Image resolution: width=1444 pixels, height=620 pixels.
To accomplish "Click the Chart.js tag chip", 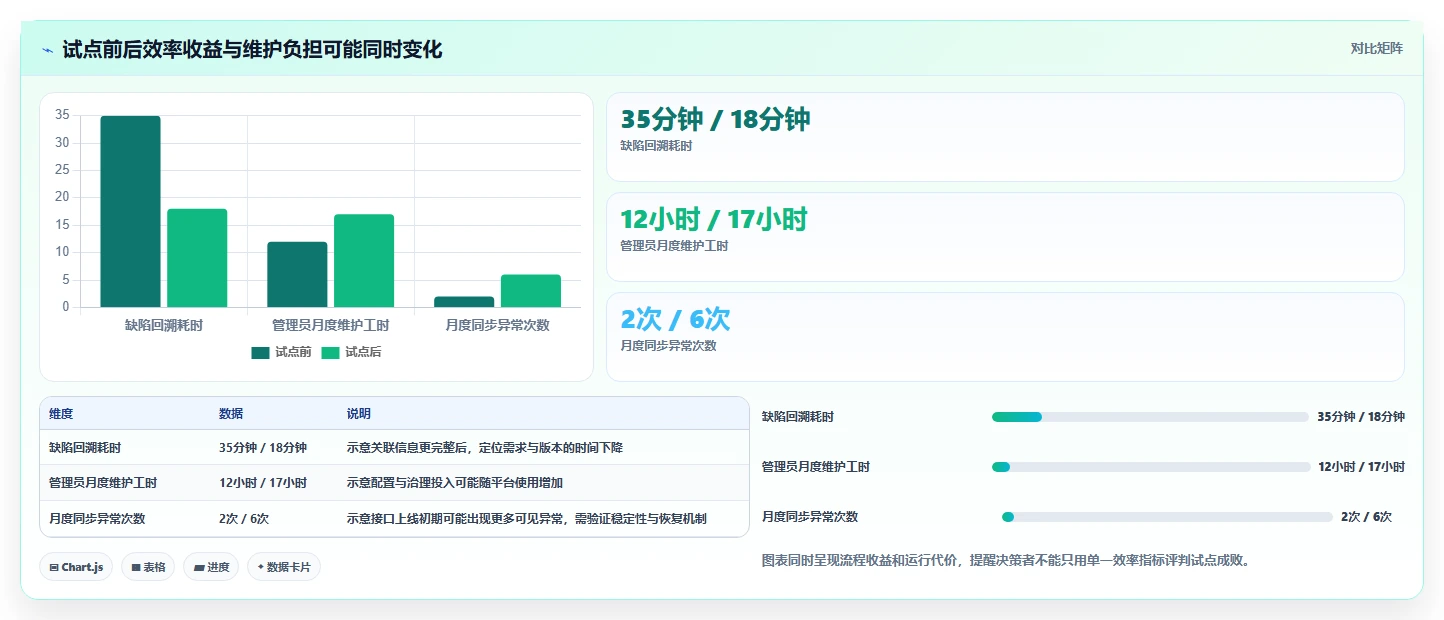I will click(76, 567).
